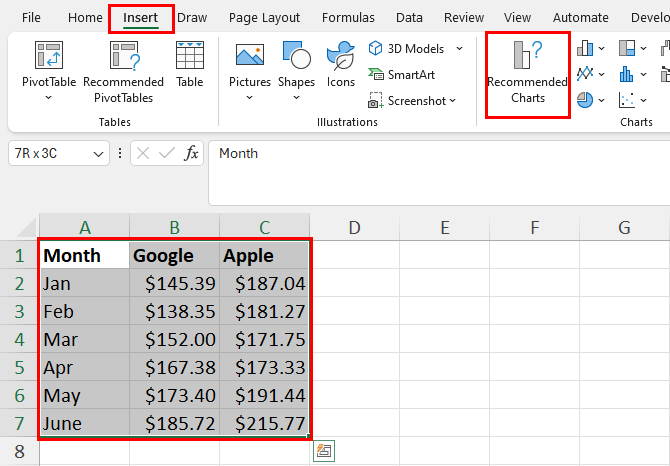Insert a Table from the ribbon
This screenshot has width=670, height=466.
pos(190,64)
